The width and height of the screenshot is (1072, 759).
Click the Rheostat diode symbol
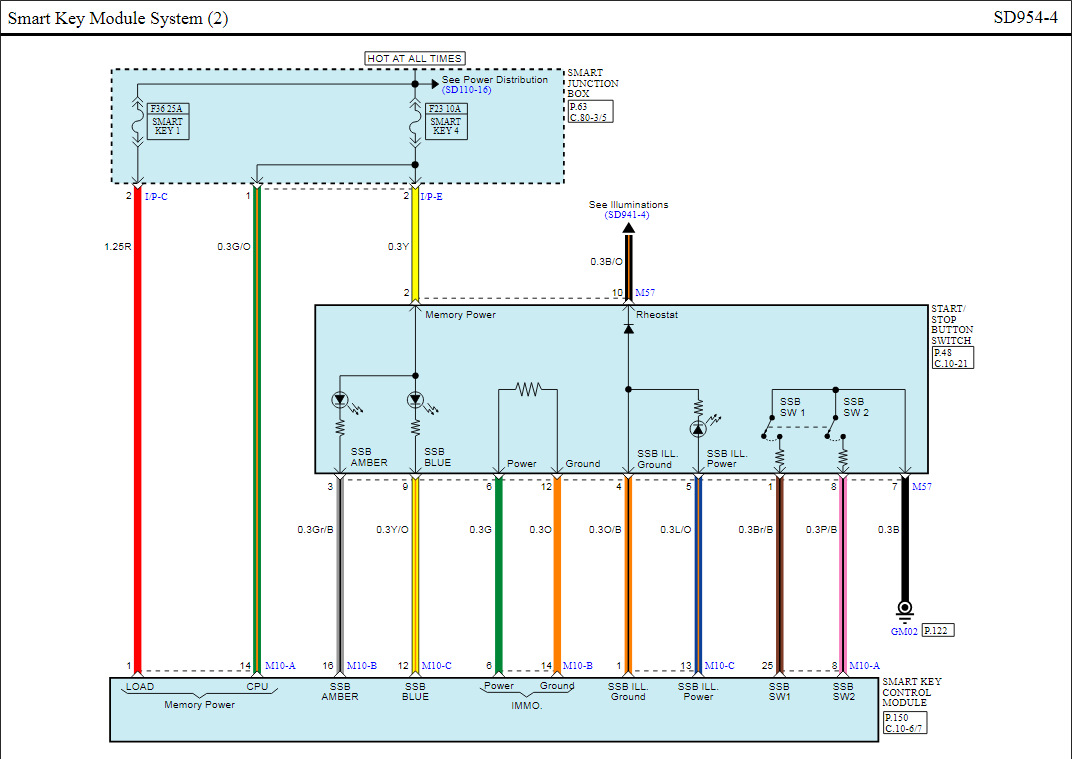point(628,329)
